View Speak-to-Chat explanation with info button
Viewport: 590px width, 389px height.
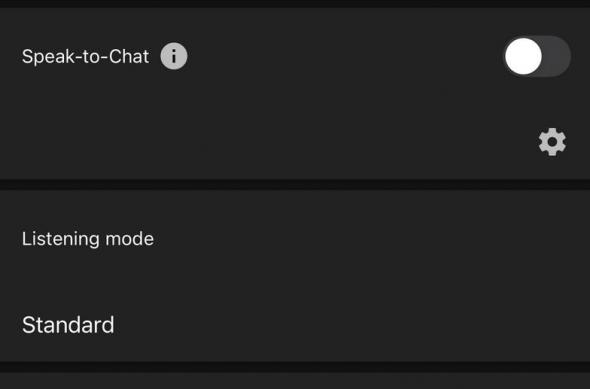(x=174, y=56)
